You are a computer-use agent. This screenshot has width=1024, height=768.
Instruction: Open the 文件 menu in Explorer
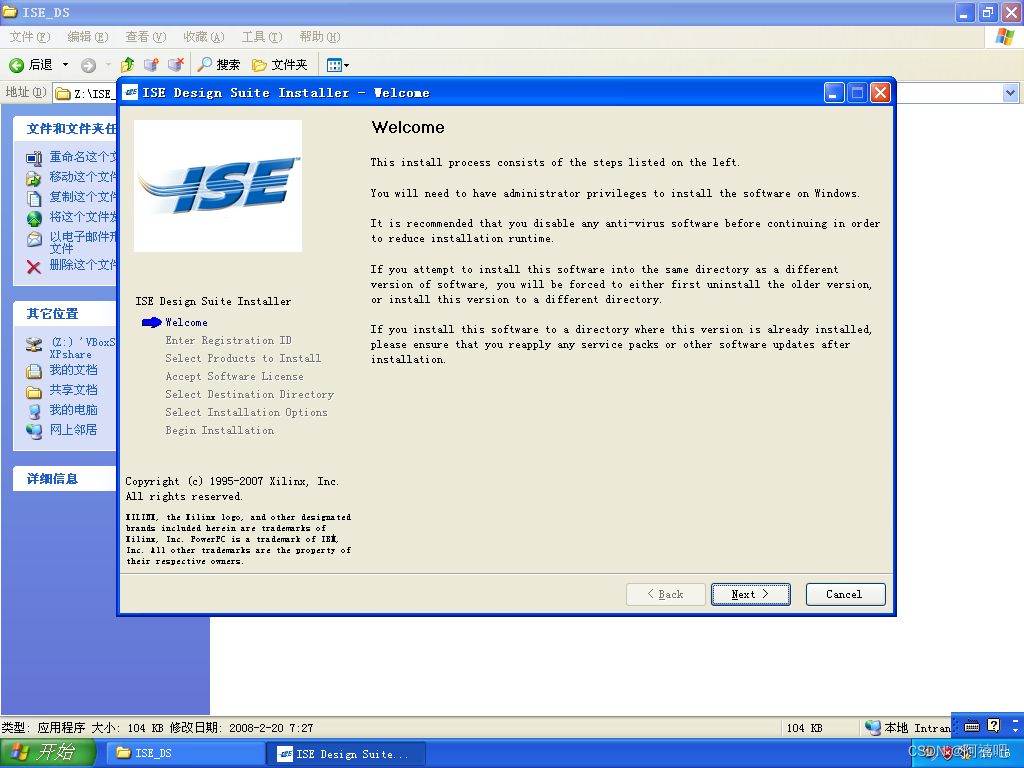(x=29, y=37)
